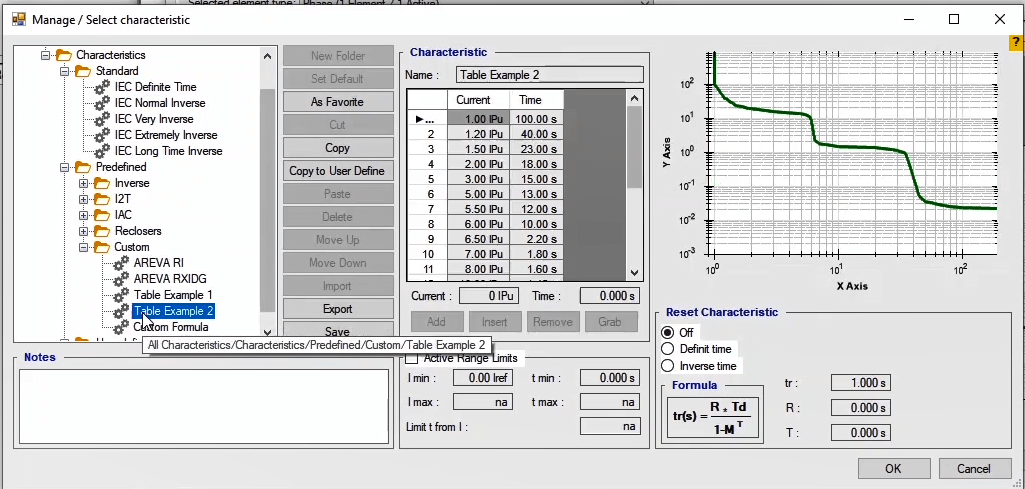Select Inverse time reset characteristic
The image size is (1025, 489).
[x=668, y=366]
